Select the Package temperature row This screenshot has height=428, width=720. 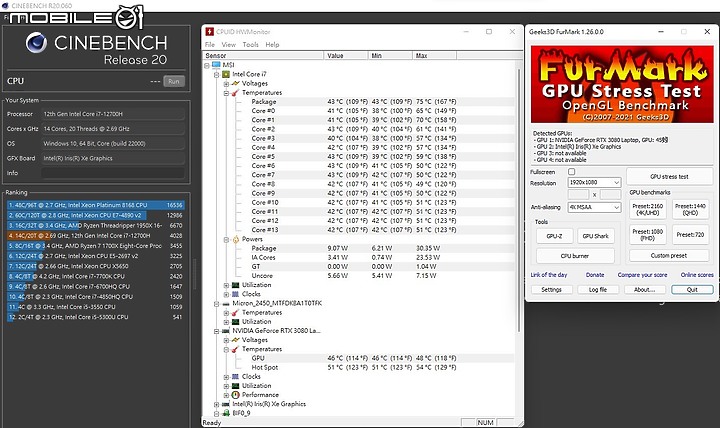coord(360,101)
